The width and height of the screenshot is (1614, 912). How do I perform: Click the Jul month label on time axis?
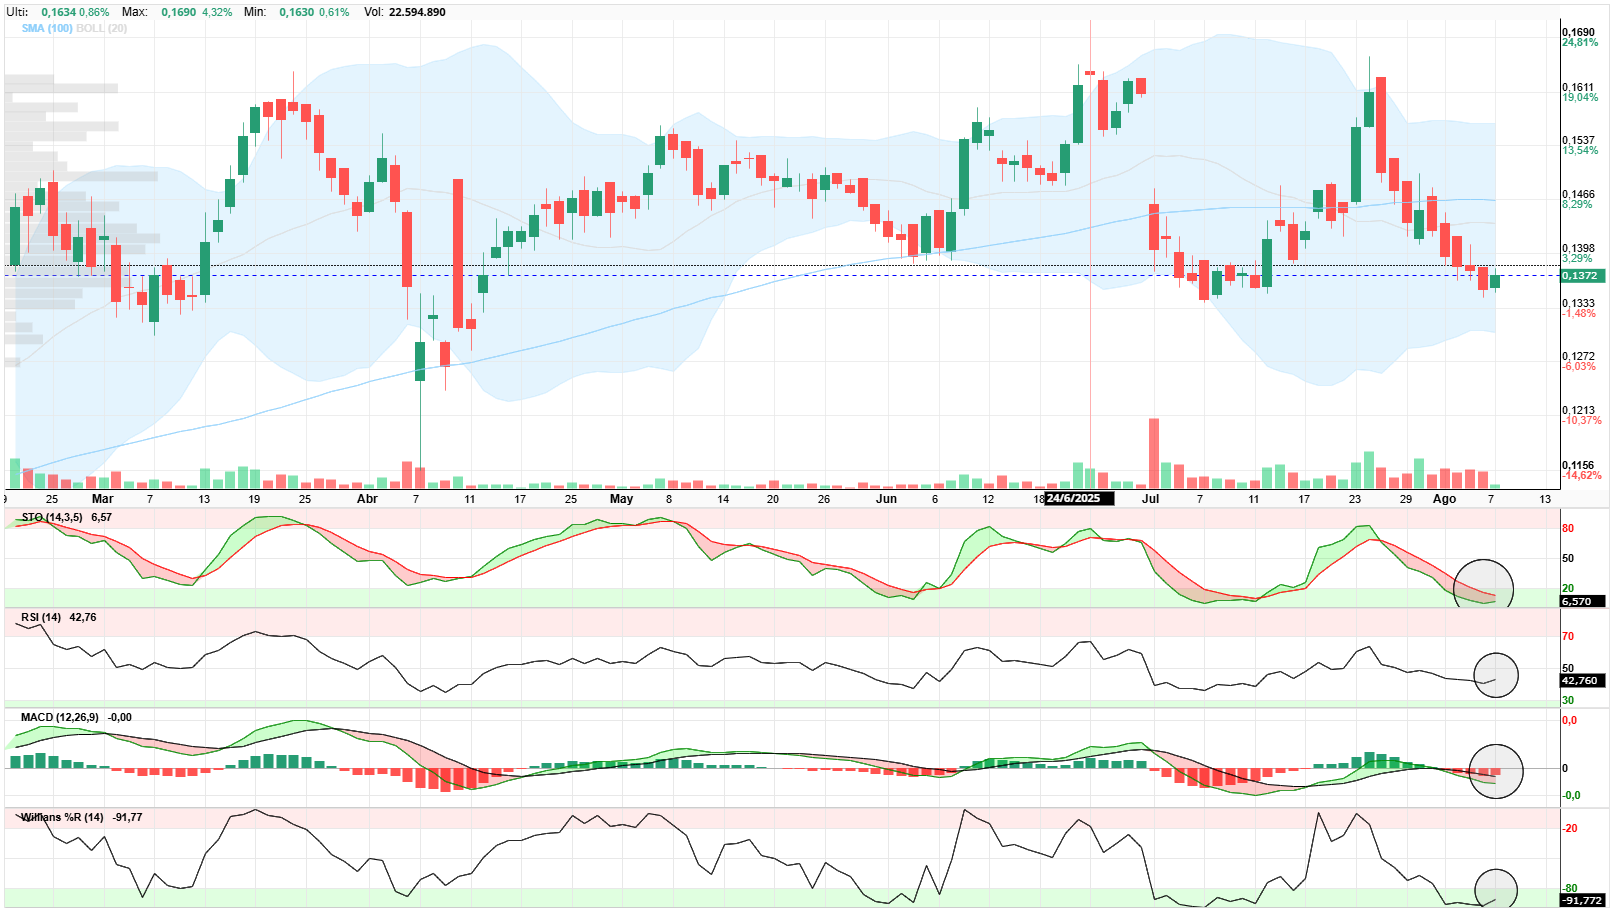(1151, 498)
